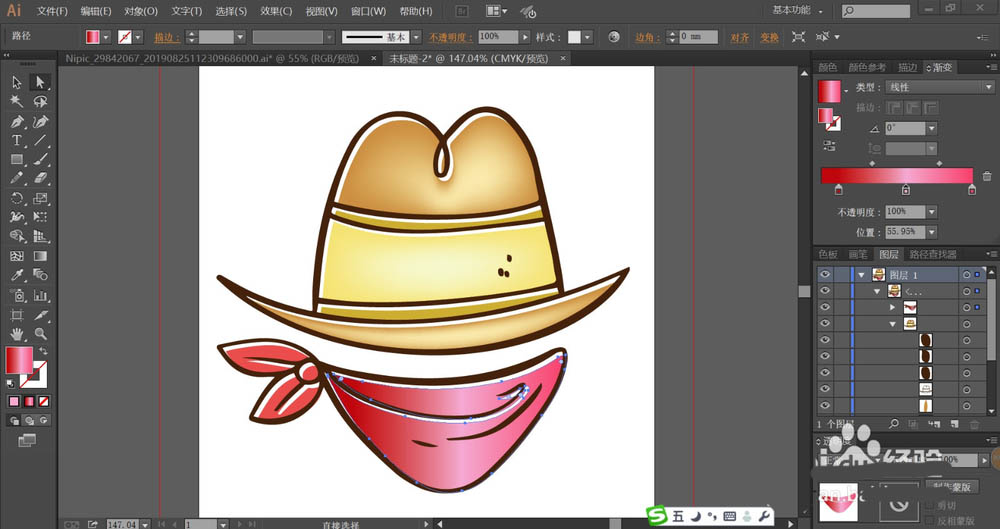This screenshot has width=1000, height=529.
Task: Hide 图层 1 using its eye icon
Action: click(825, 274)
